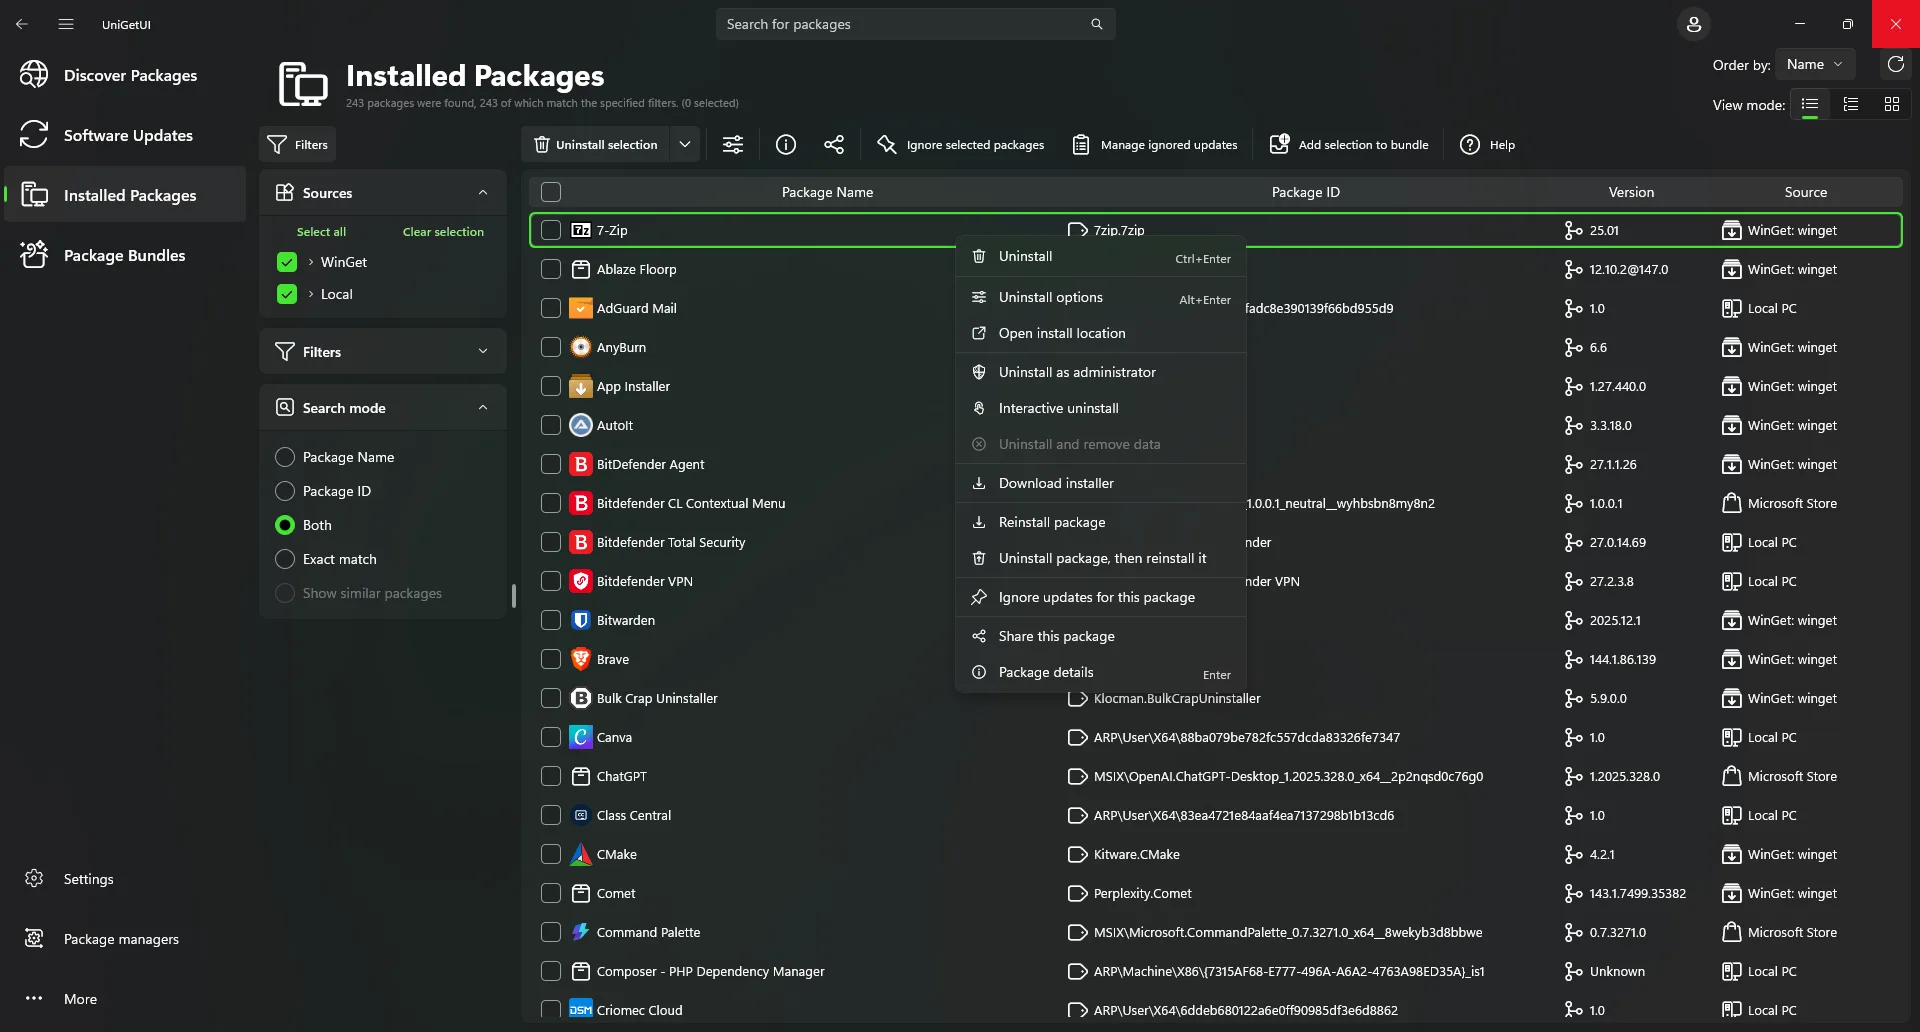Open the installation options sliders icon
The height and width of the screenshot is (1032, 1920).
(733, 145)
